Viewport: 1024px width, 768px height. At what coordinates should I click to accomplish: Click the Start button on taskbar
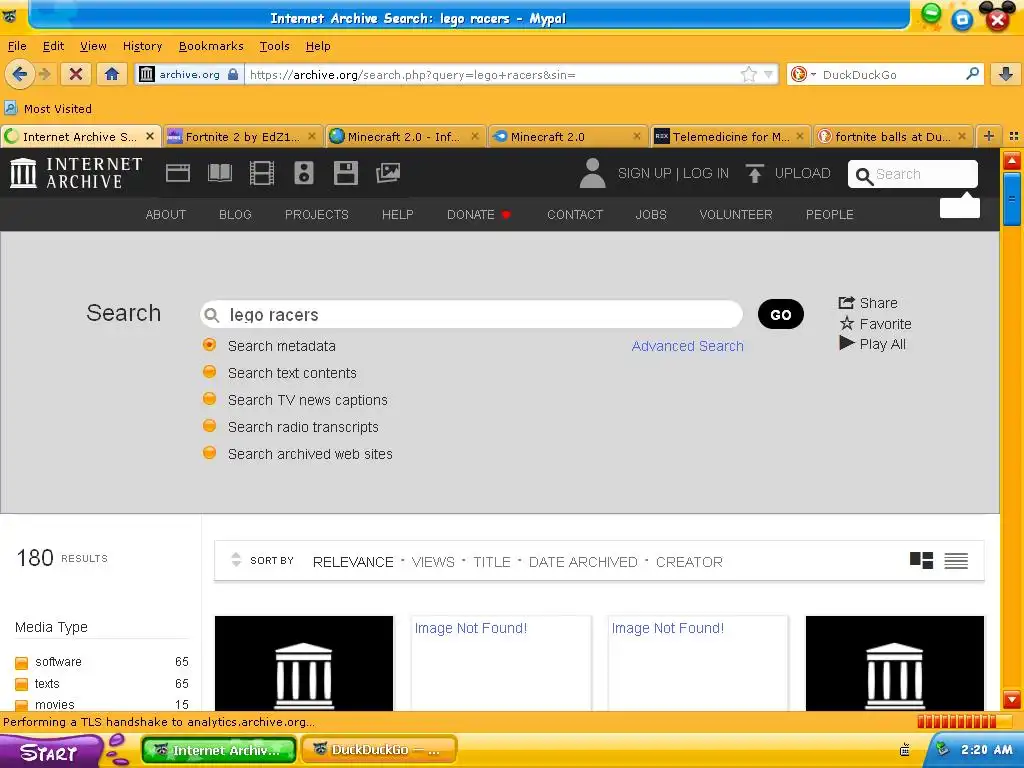click(x=51, y=751)
